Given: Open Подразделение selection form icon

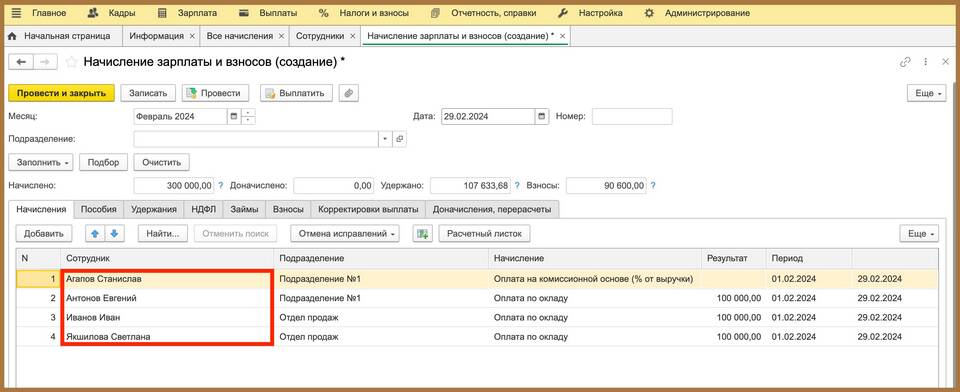Looking at the screenshot, I should [x=399, y=140].
